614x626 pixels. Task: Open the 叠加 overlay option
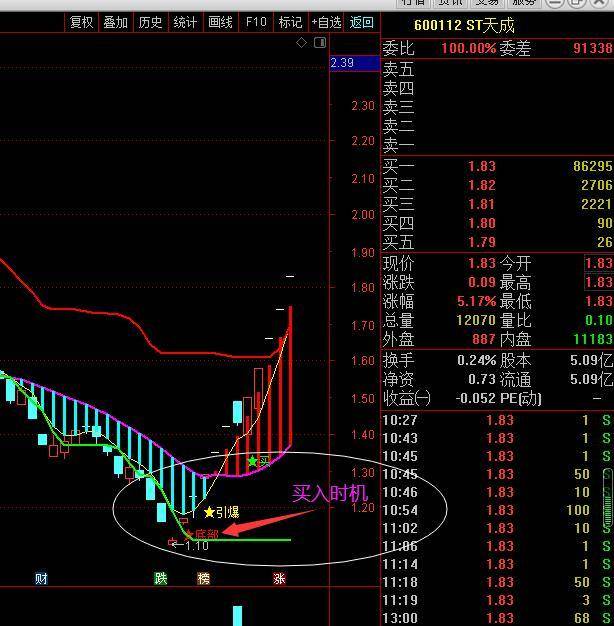click(x=115, y=22)
